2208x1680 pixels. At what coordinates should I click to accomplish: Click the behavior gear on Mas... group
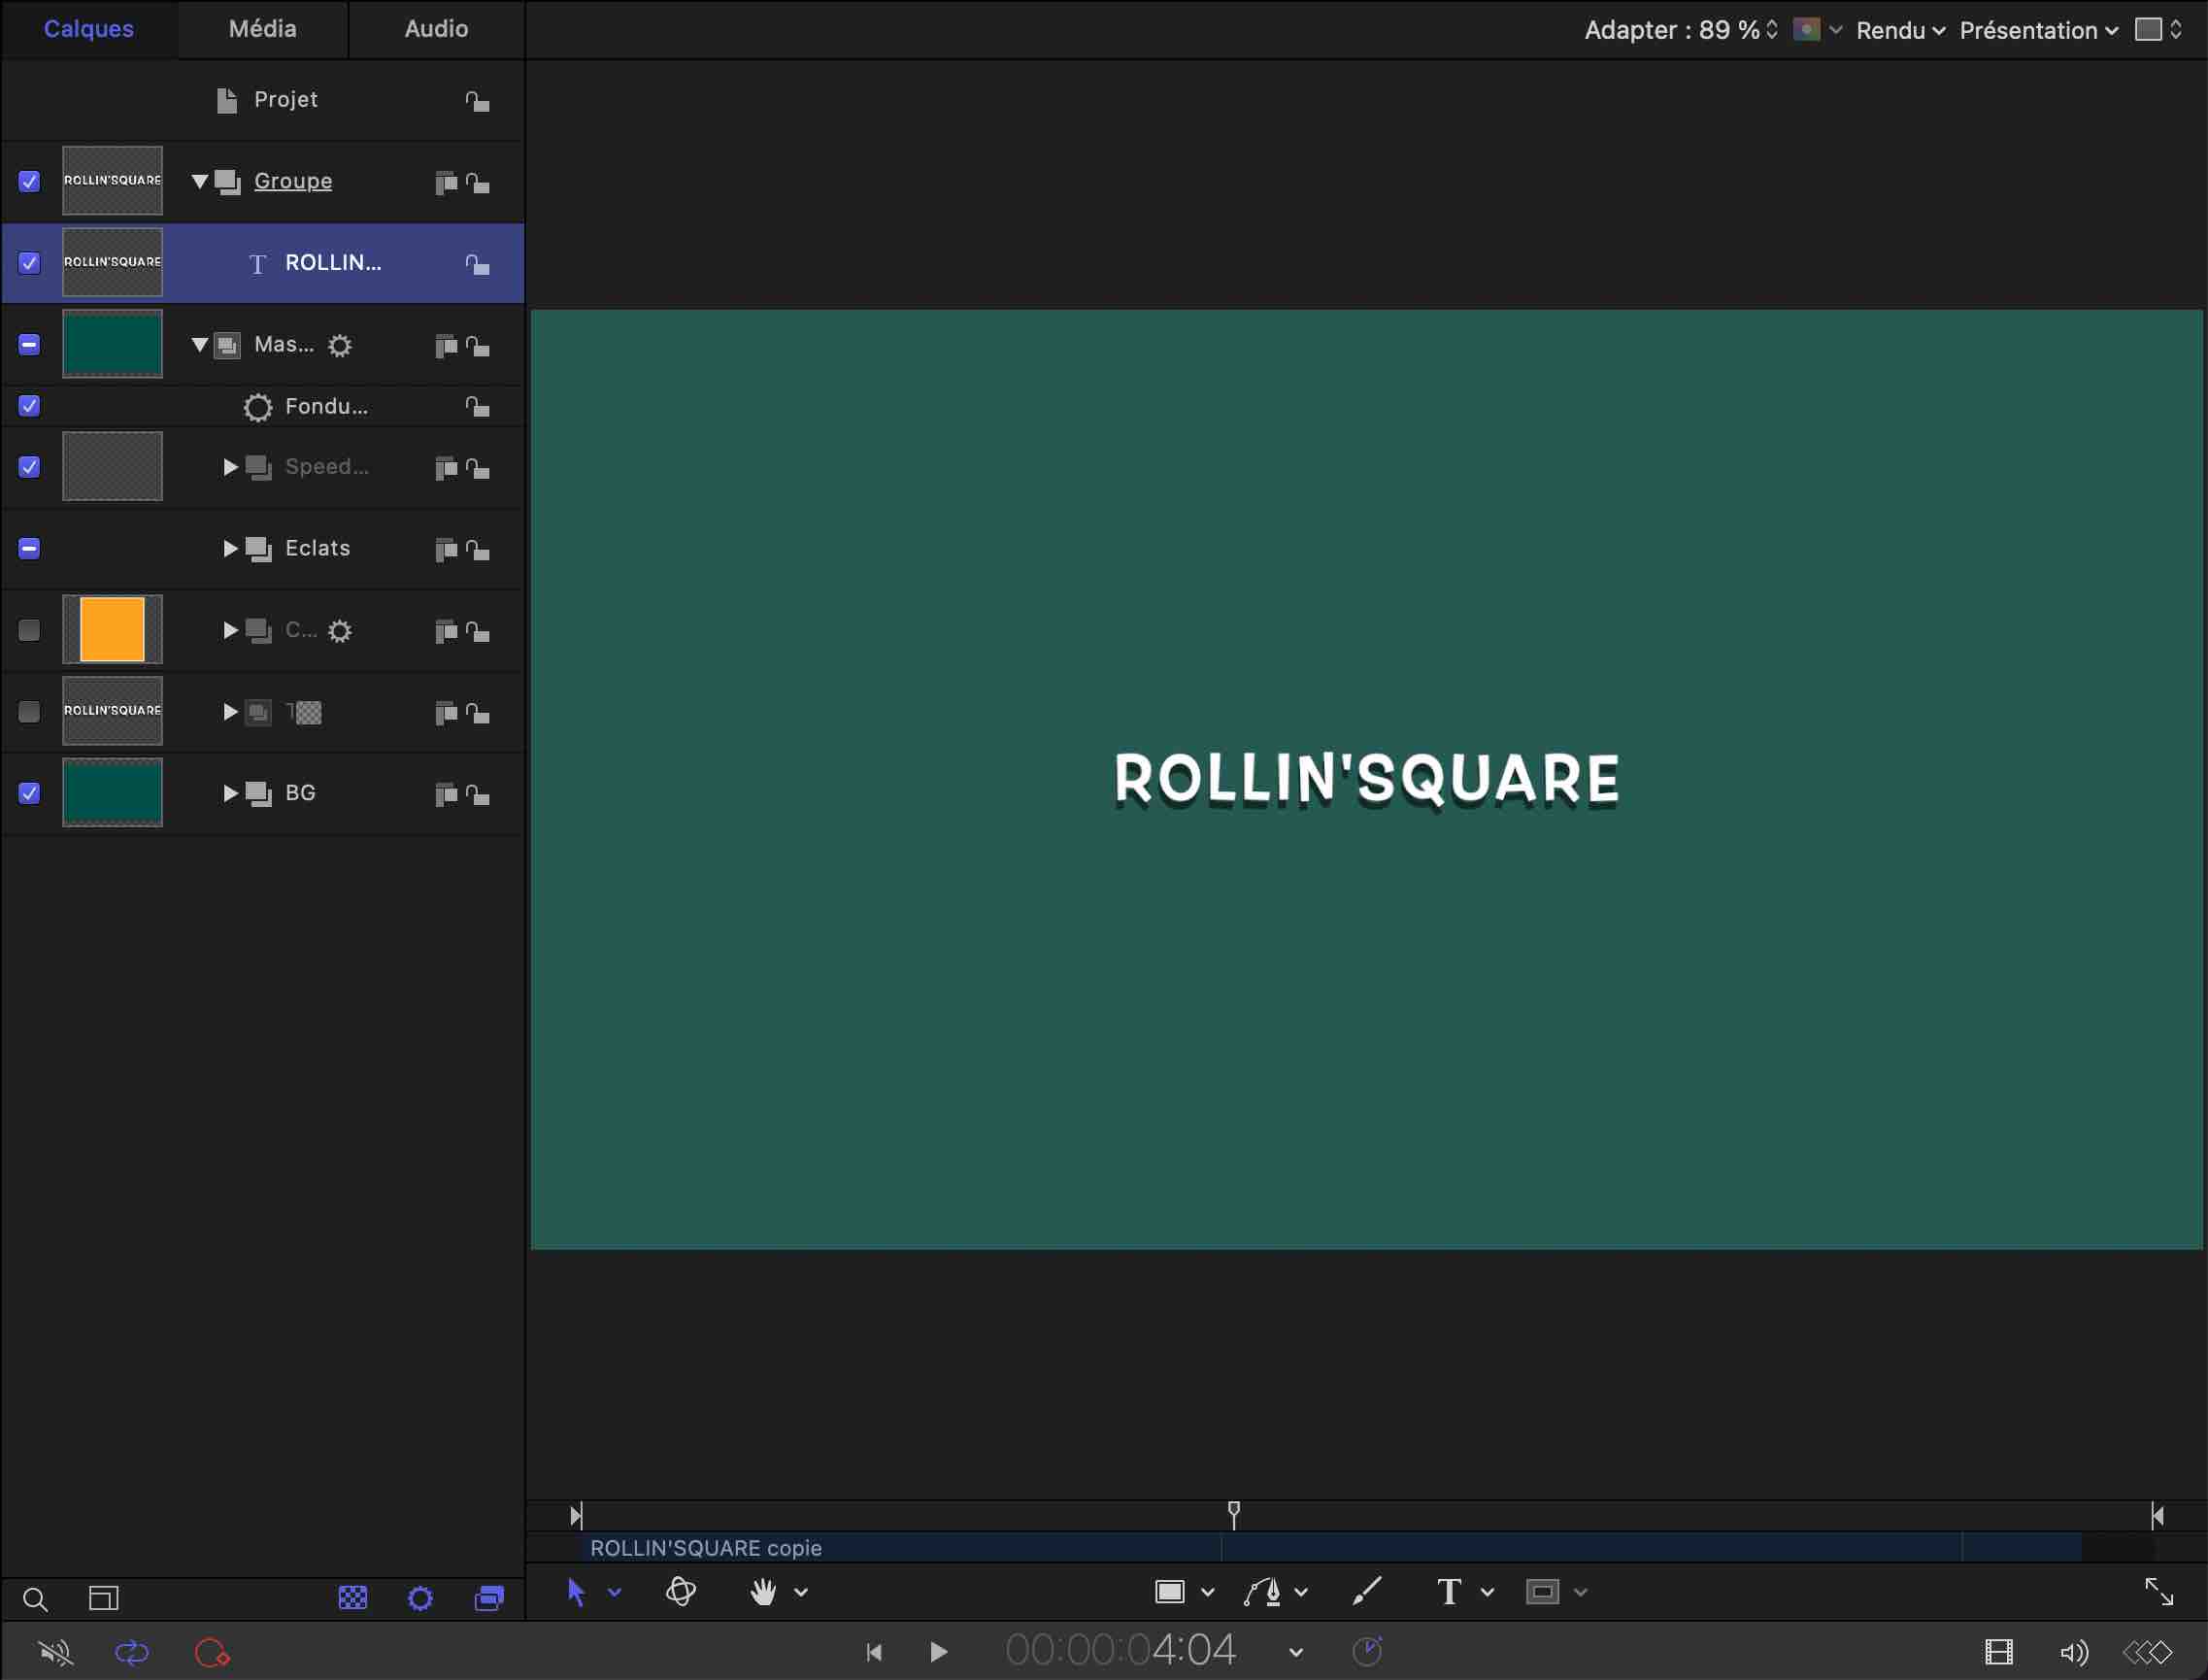(340, 346)
